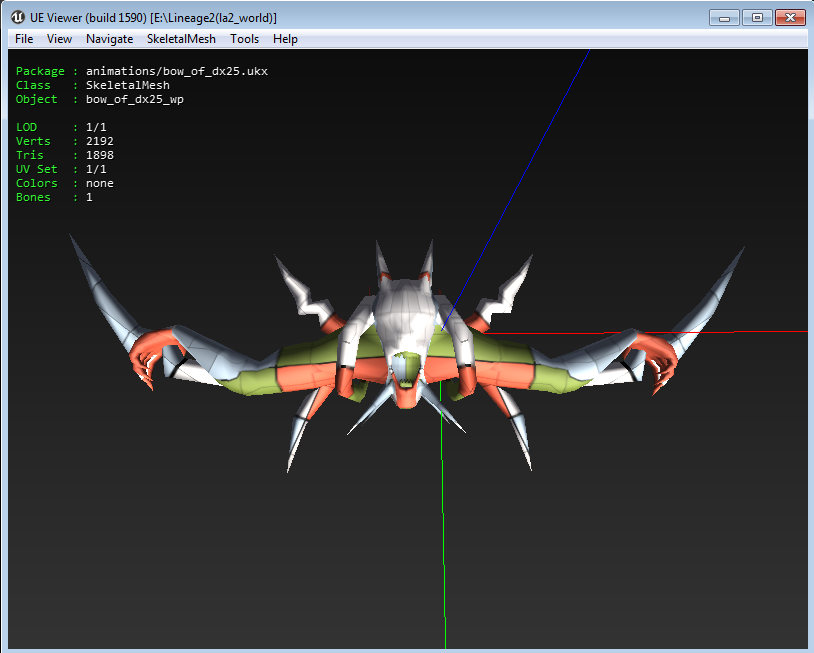
Task: Open the SkeletalMesh menu
Action: tap(181, 39)
